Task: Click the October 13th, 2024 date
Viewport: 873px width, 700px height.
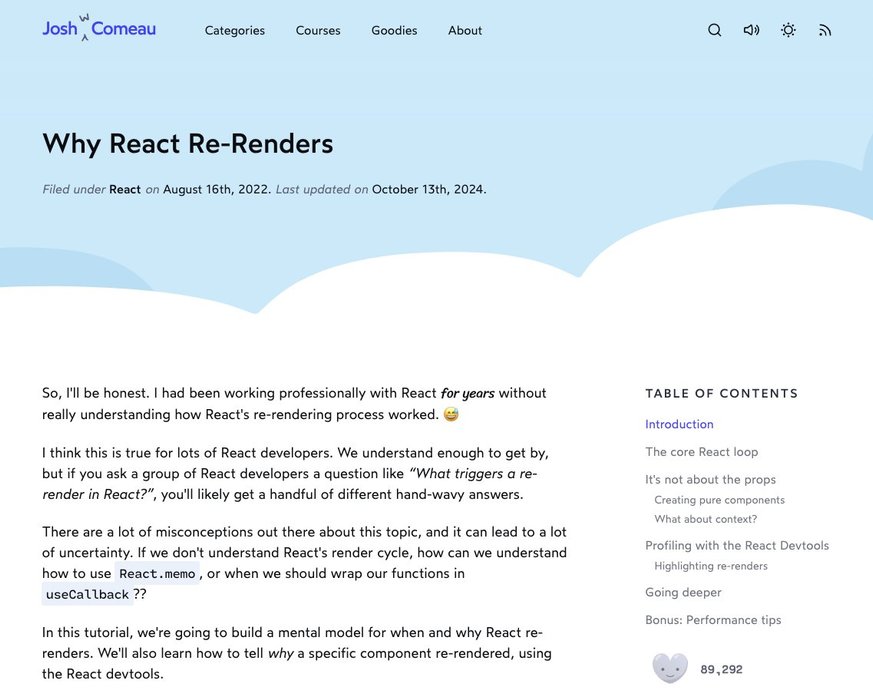Action: pos(428,189)
